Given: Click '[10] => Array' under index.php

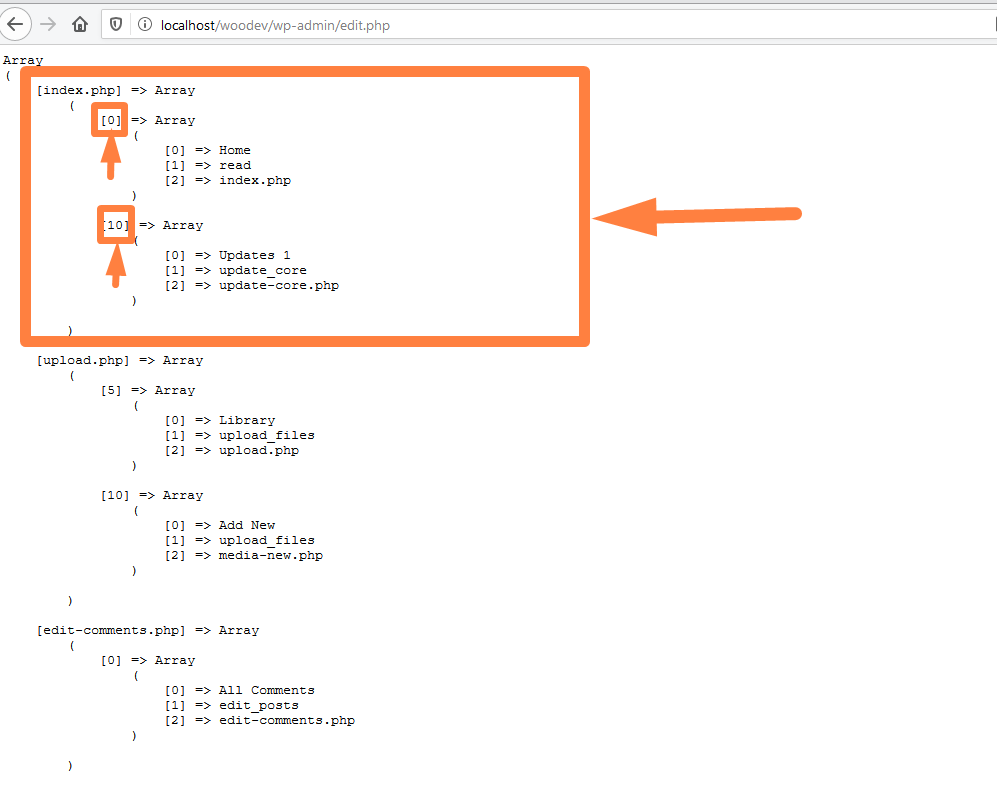Looking at the screenshot, I should (153, 225).
